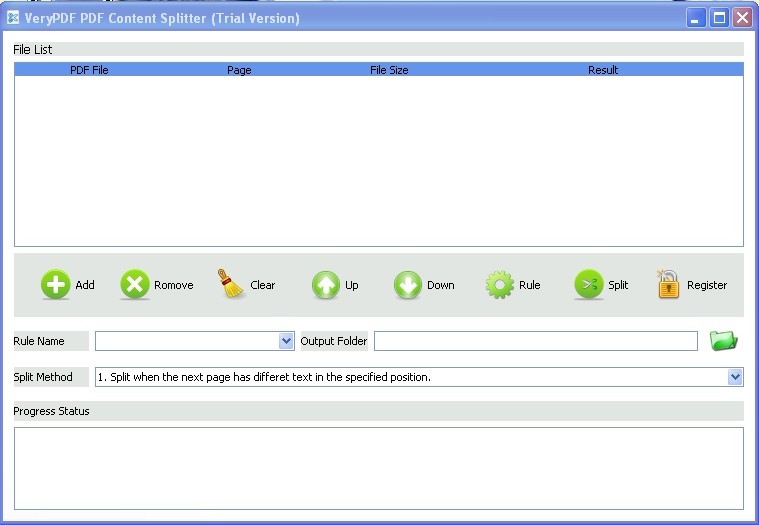Viewport: 759px width, 525px height.
Task: Browse output folder with green folder icon
Action: click(724, 340)
